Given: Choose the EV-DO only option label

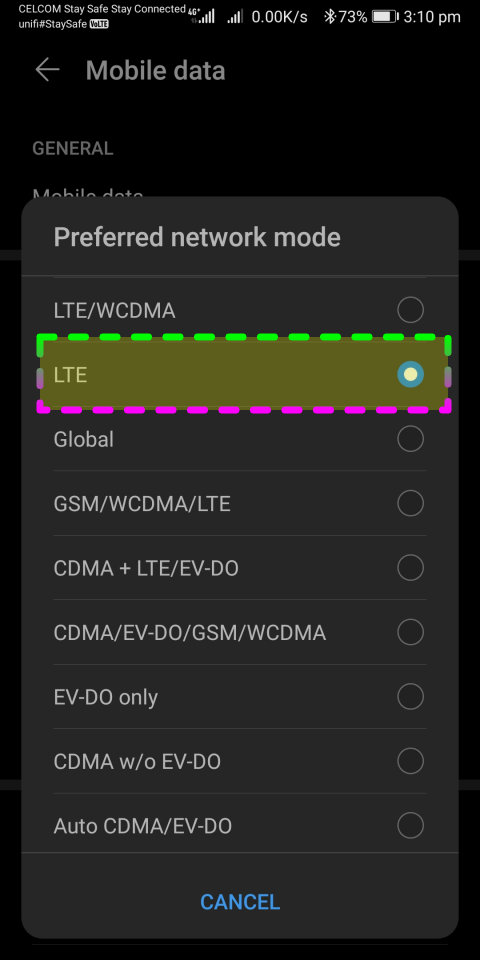Looking at the screenshot, I should 106,697.
